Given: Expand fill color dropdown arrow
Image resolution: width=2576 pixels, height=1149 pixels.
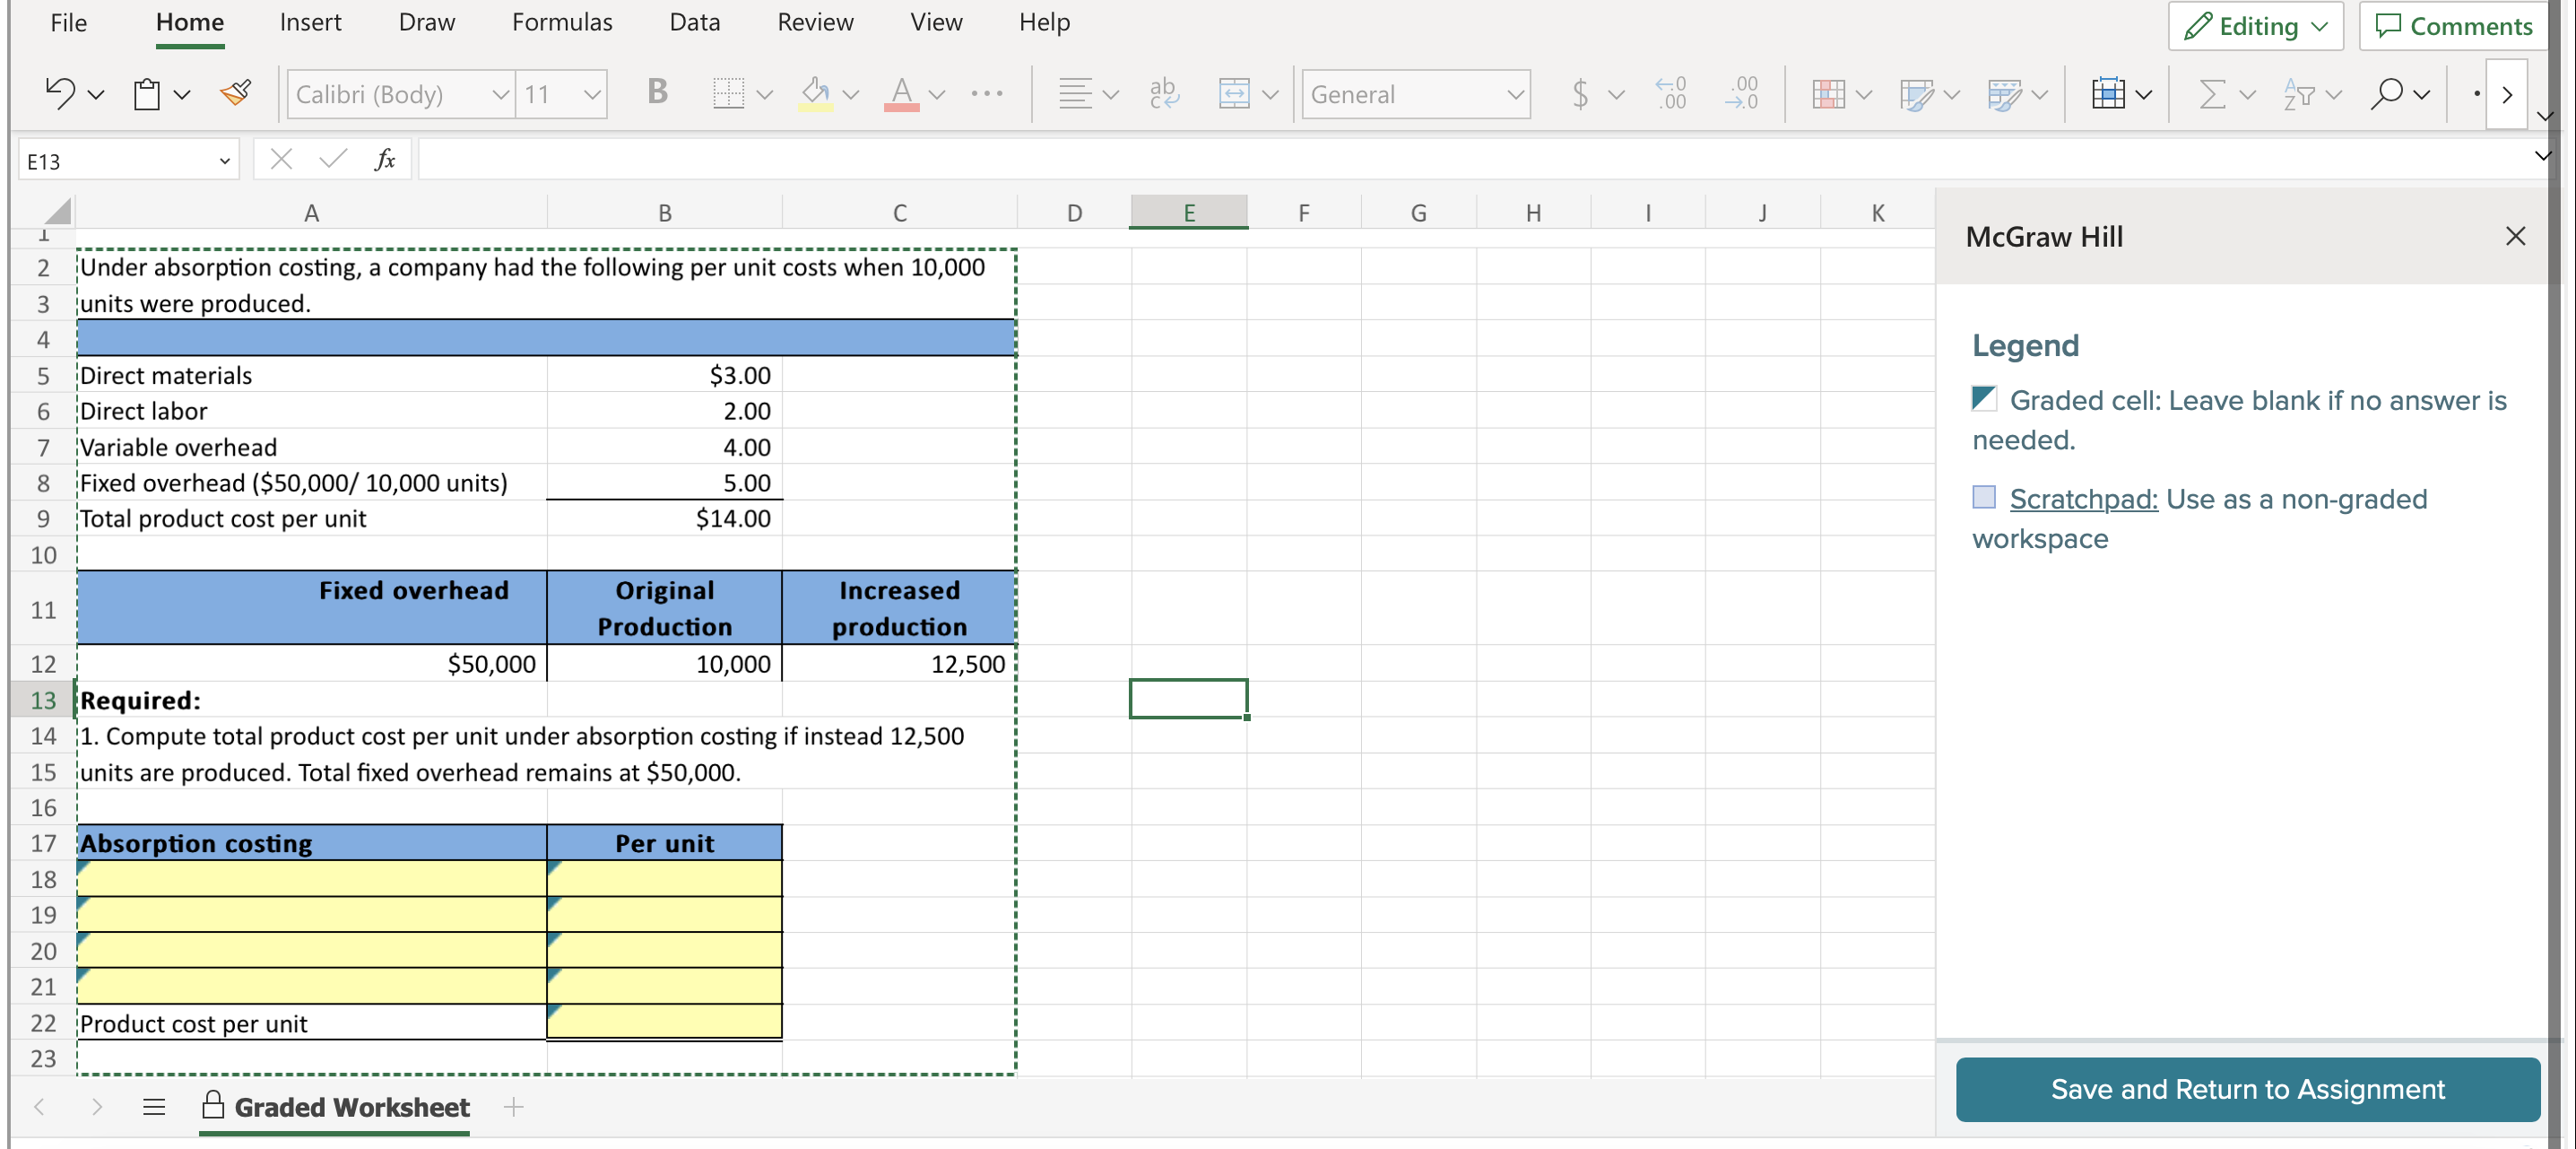Looking at the screenshot, I should 851,95.
